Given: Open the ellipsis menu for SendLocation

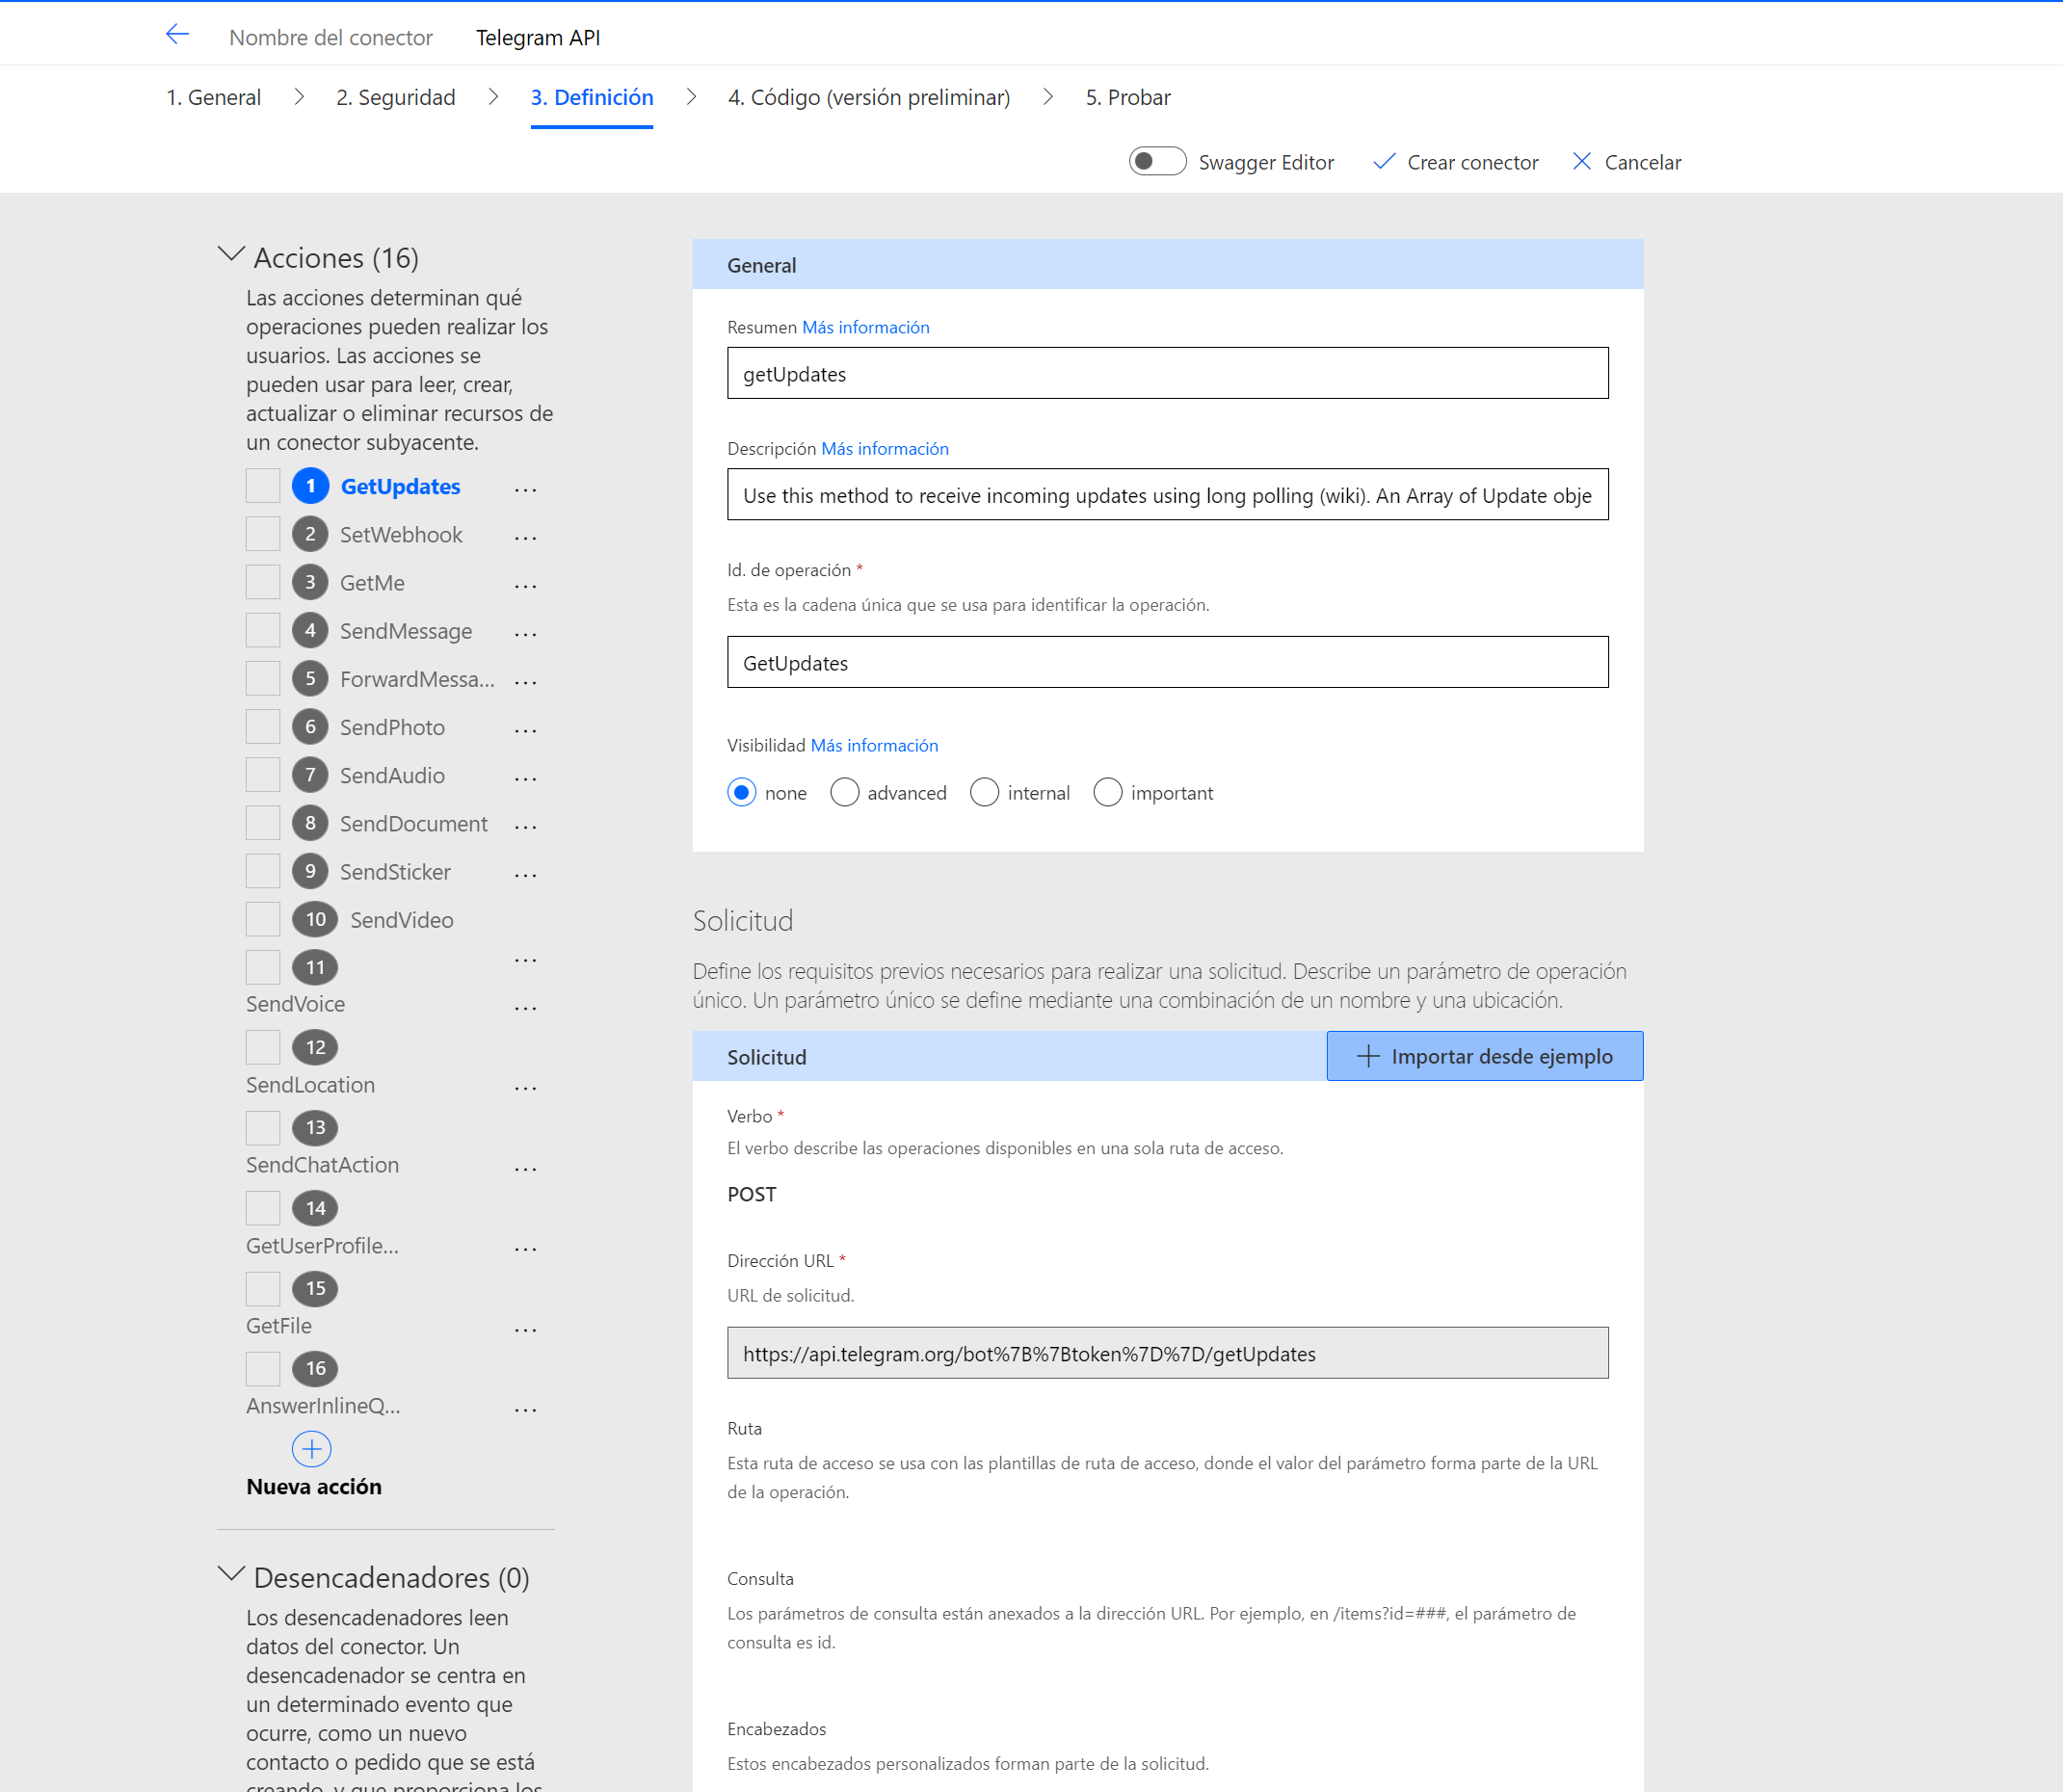Looking at the screenshot, I should click(525, 1088).
